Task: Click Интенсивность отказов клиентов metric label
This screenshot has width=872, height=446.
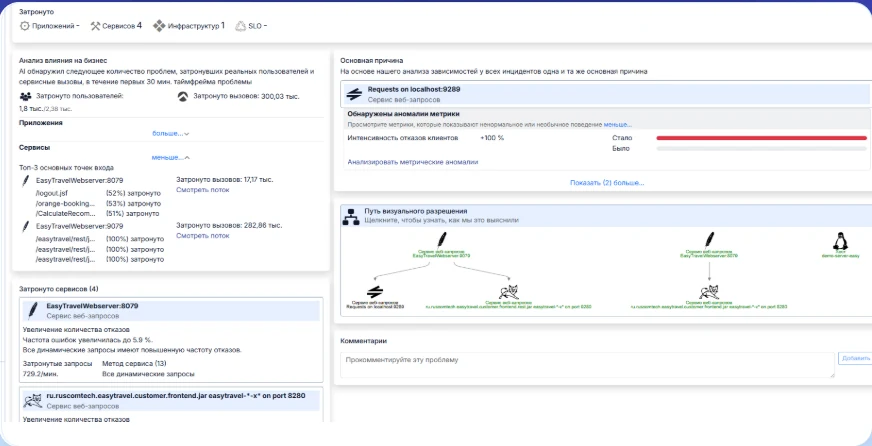Action: (403, 137)
